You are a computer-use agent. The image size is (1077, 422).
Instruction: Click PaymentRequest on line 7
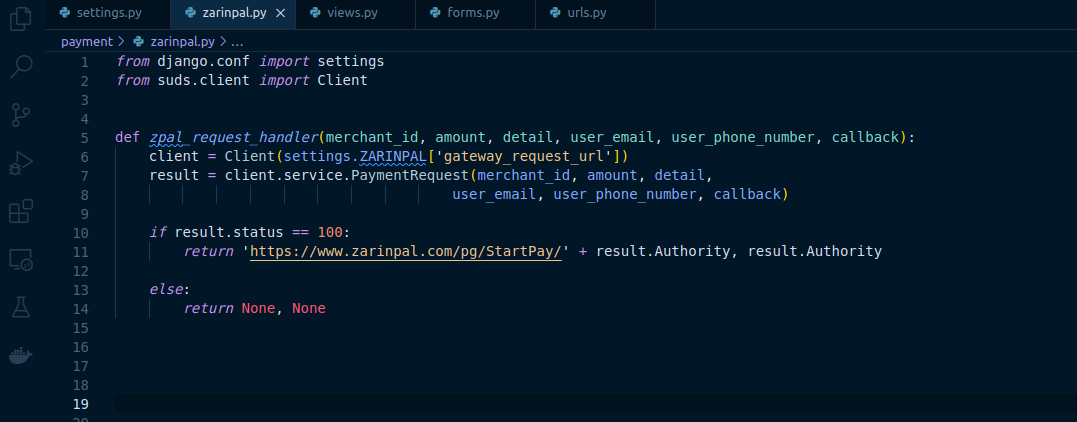410,175
